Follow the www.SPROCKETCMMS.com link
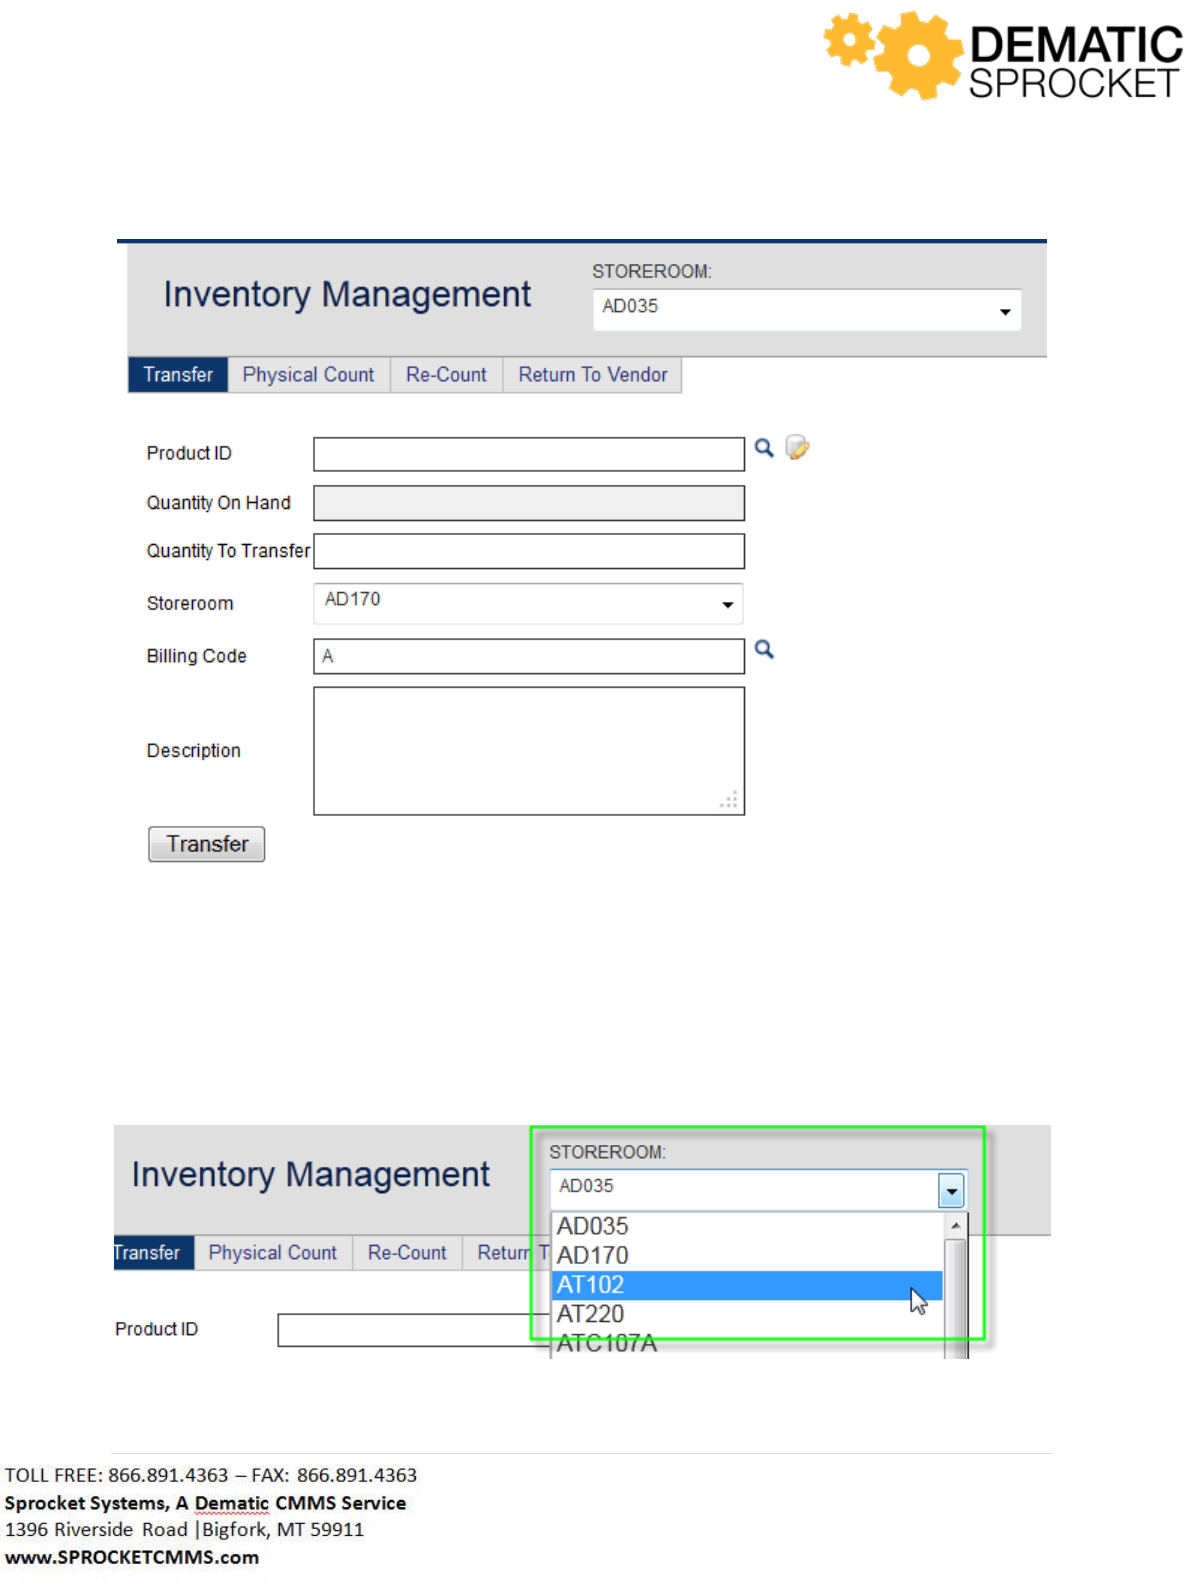Screen dimensions: 1190x1581 (x=132, y=1557)
